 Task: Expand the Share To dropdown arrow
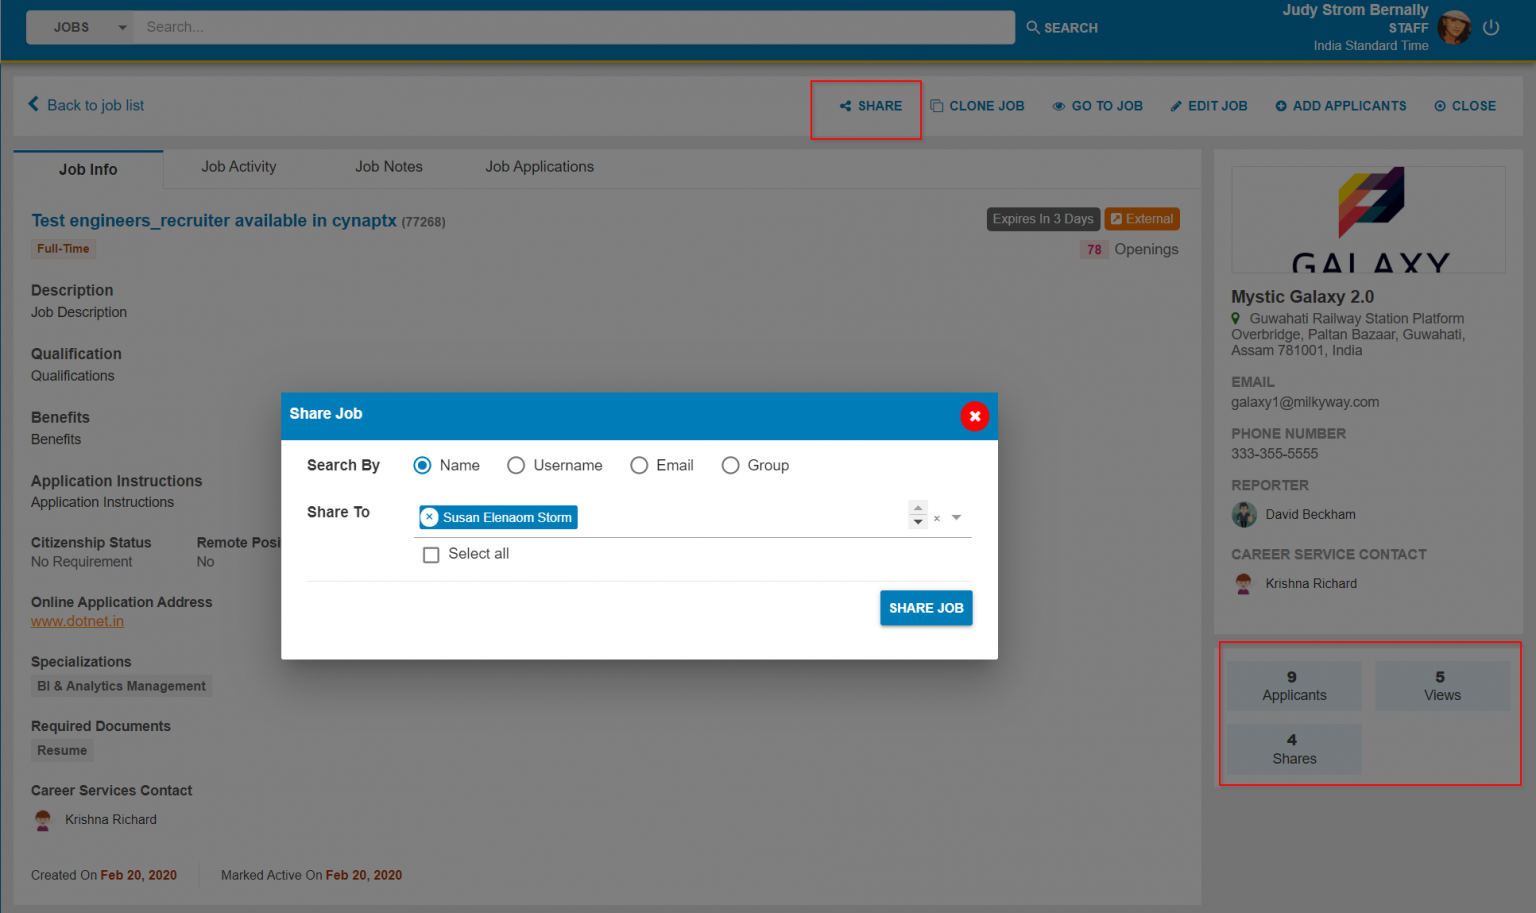tap(956, 518)
